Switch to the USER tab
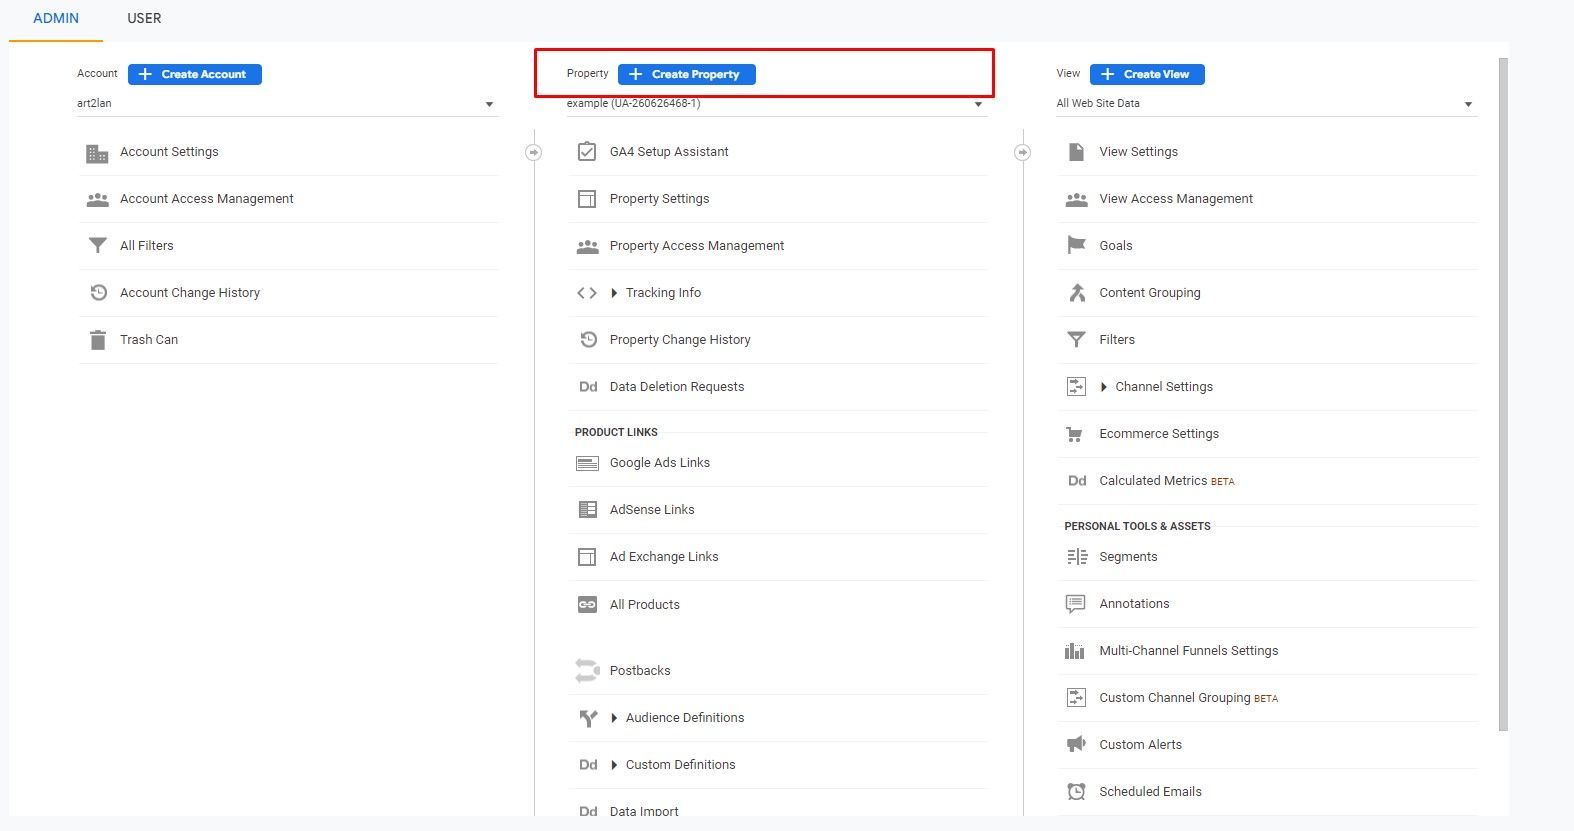Viewport: 1574px width, 831px height. [144, 18]
